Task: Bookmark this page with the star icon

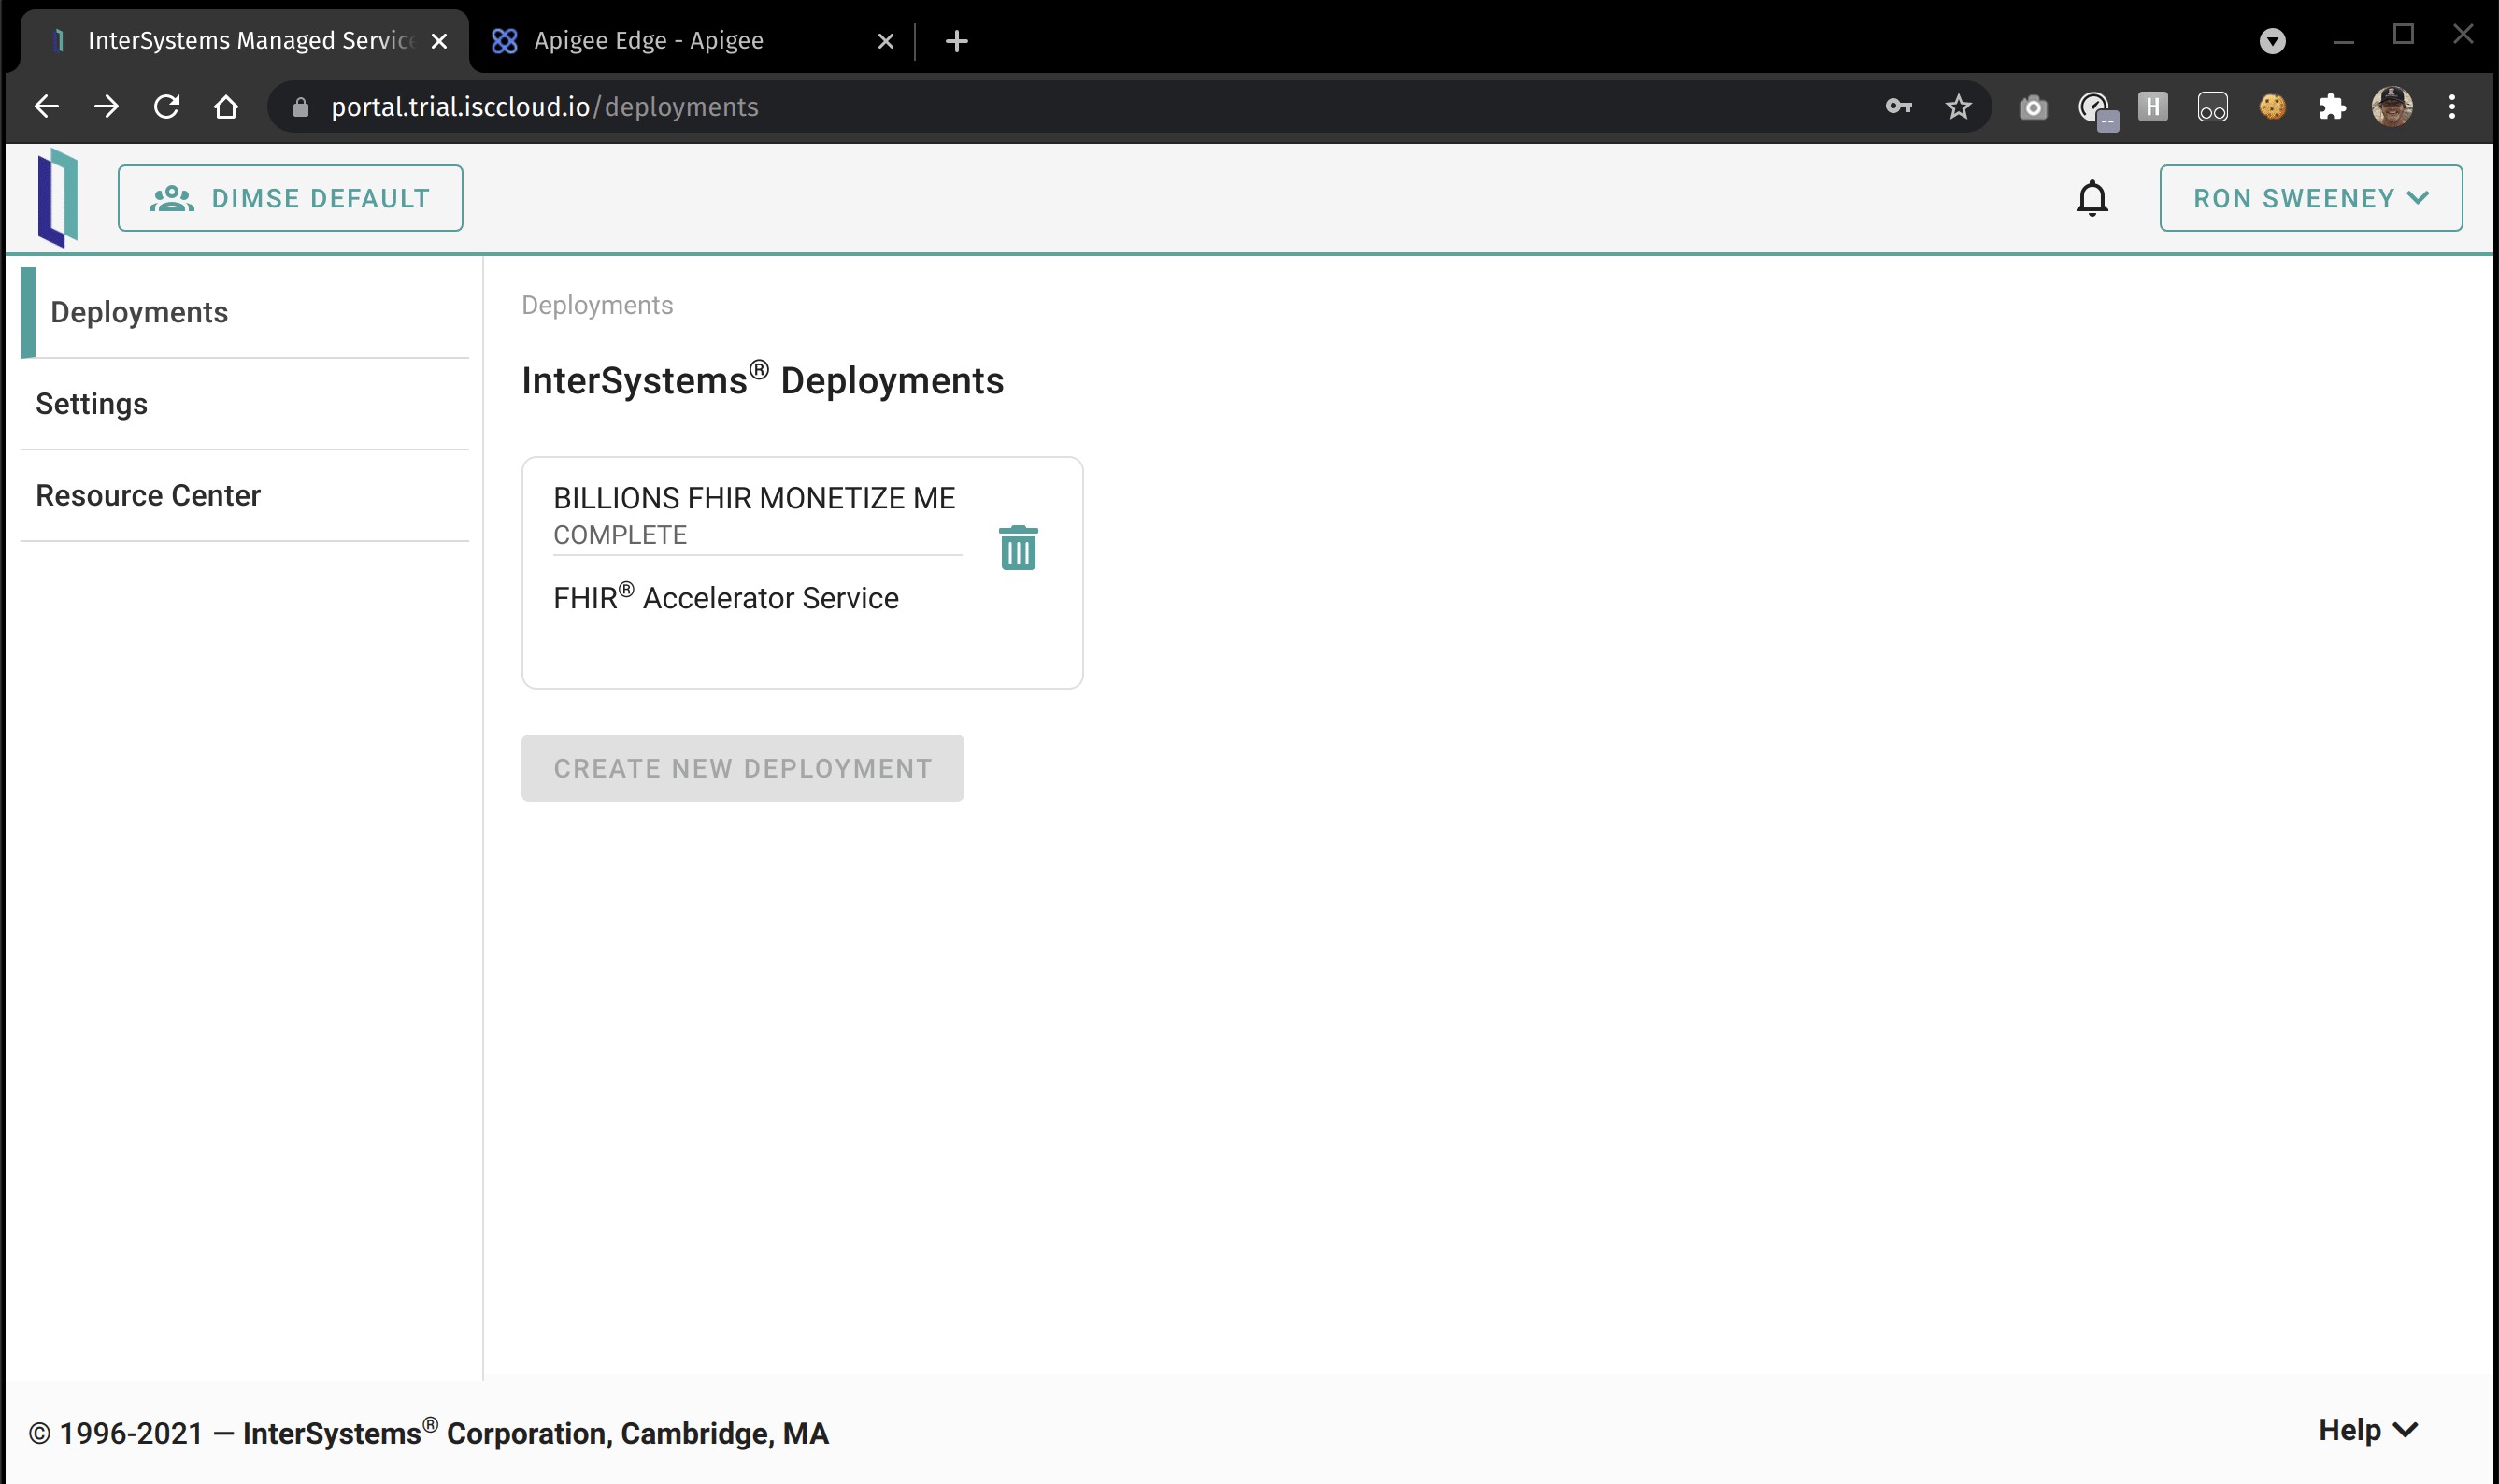Action: 1957,107
